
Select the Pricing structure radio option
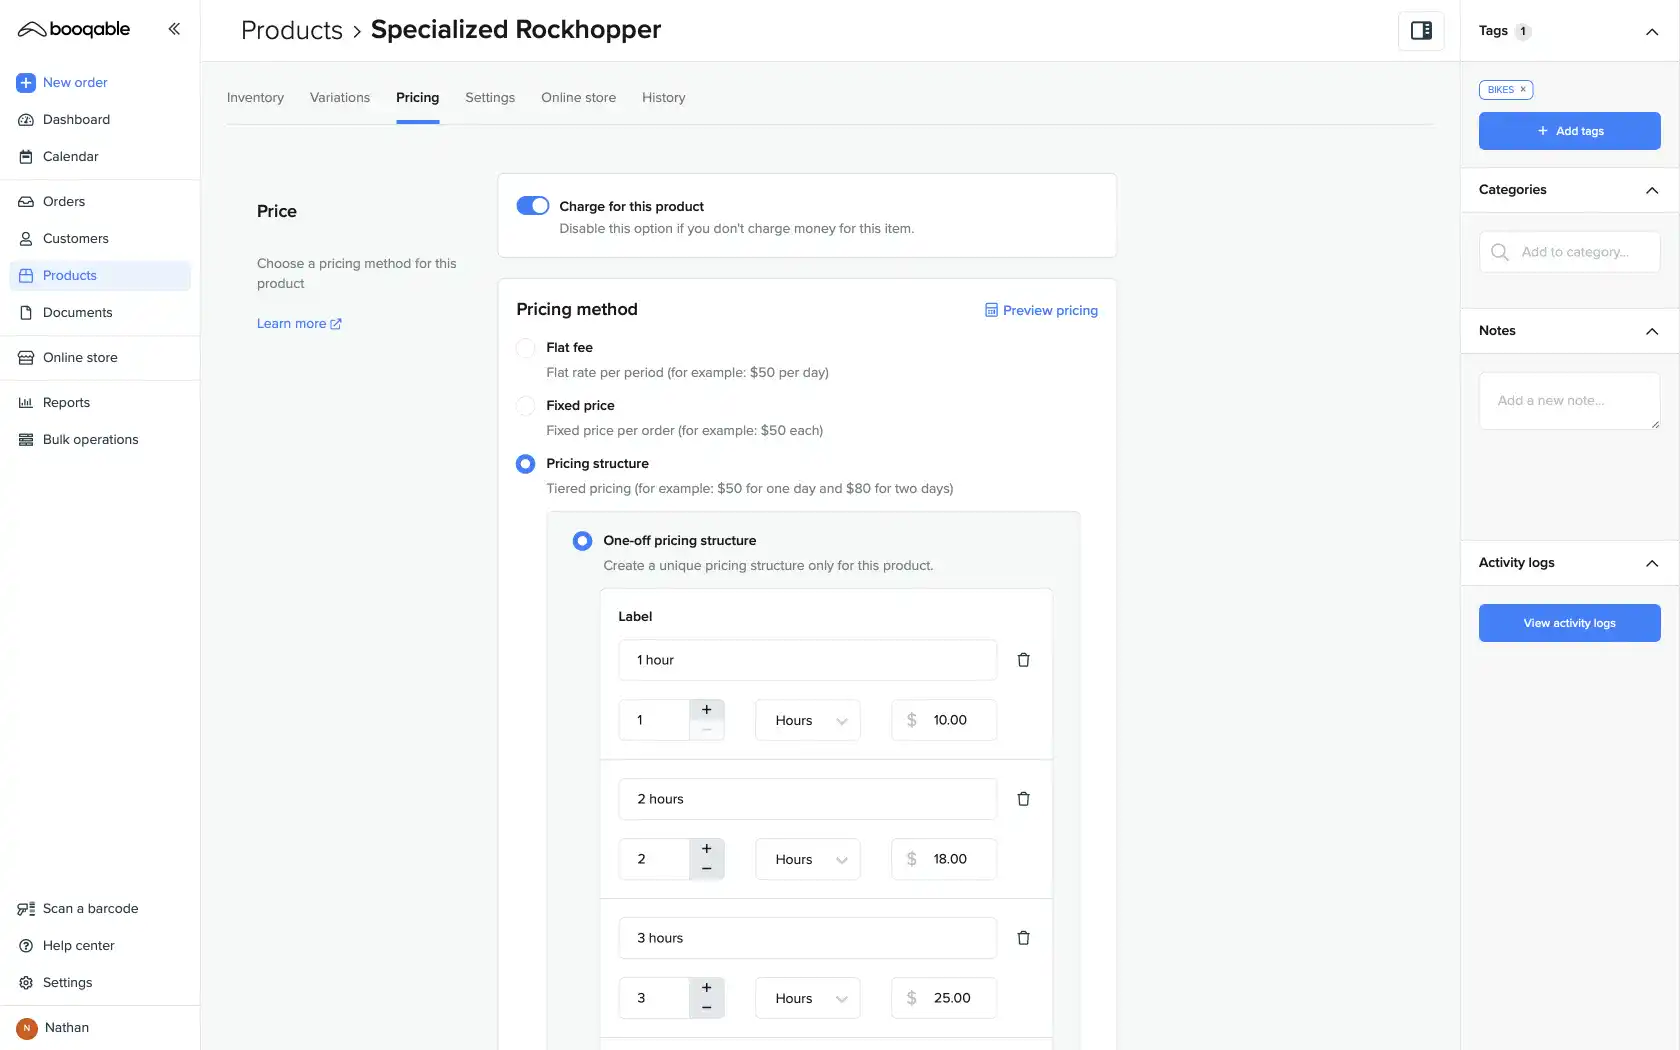(x=525, y=464)
